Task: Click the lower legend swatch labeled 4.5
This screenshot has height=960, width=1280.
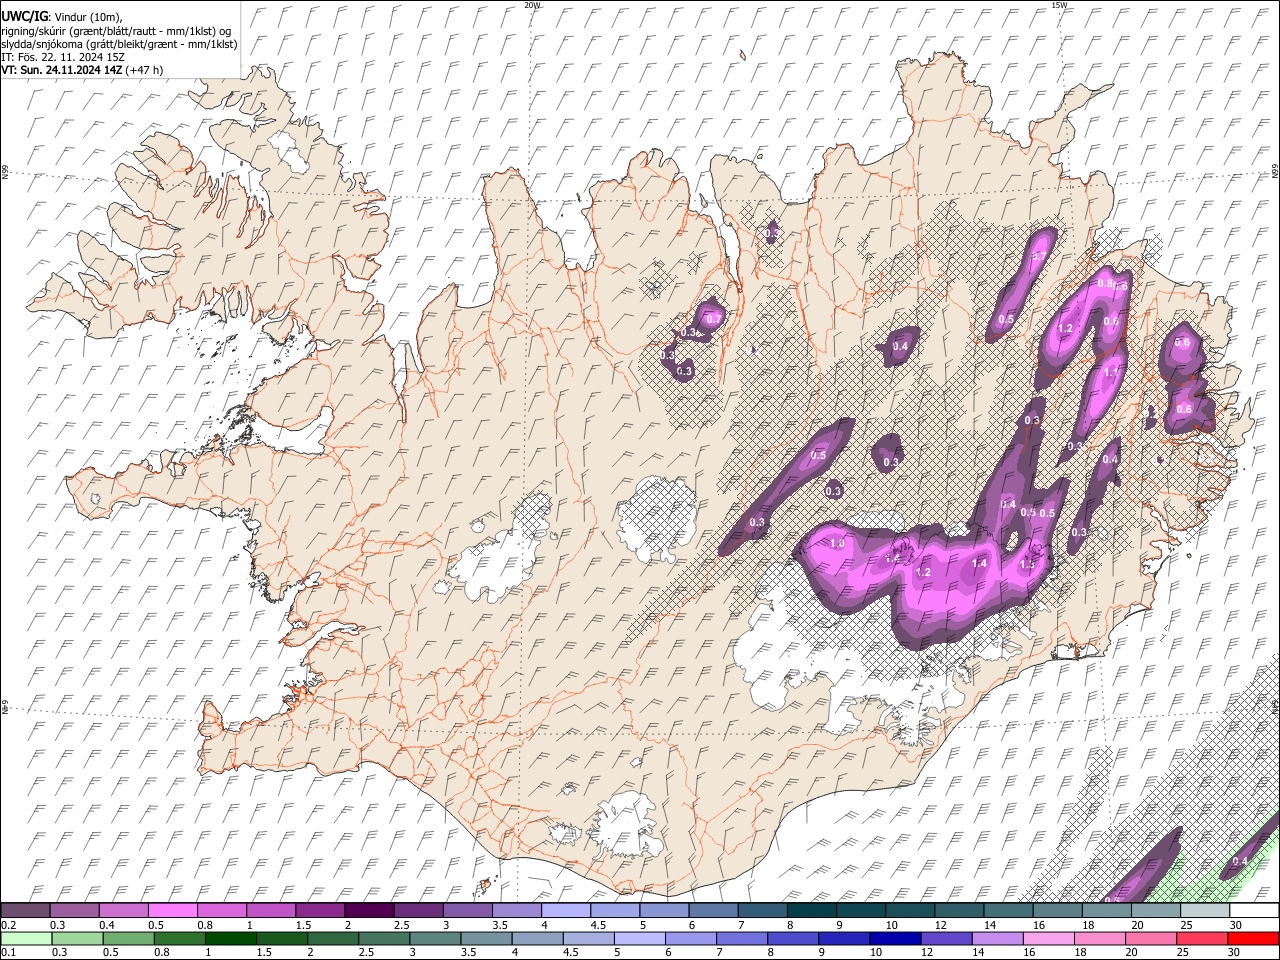Action: tap(588, 938)
